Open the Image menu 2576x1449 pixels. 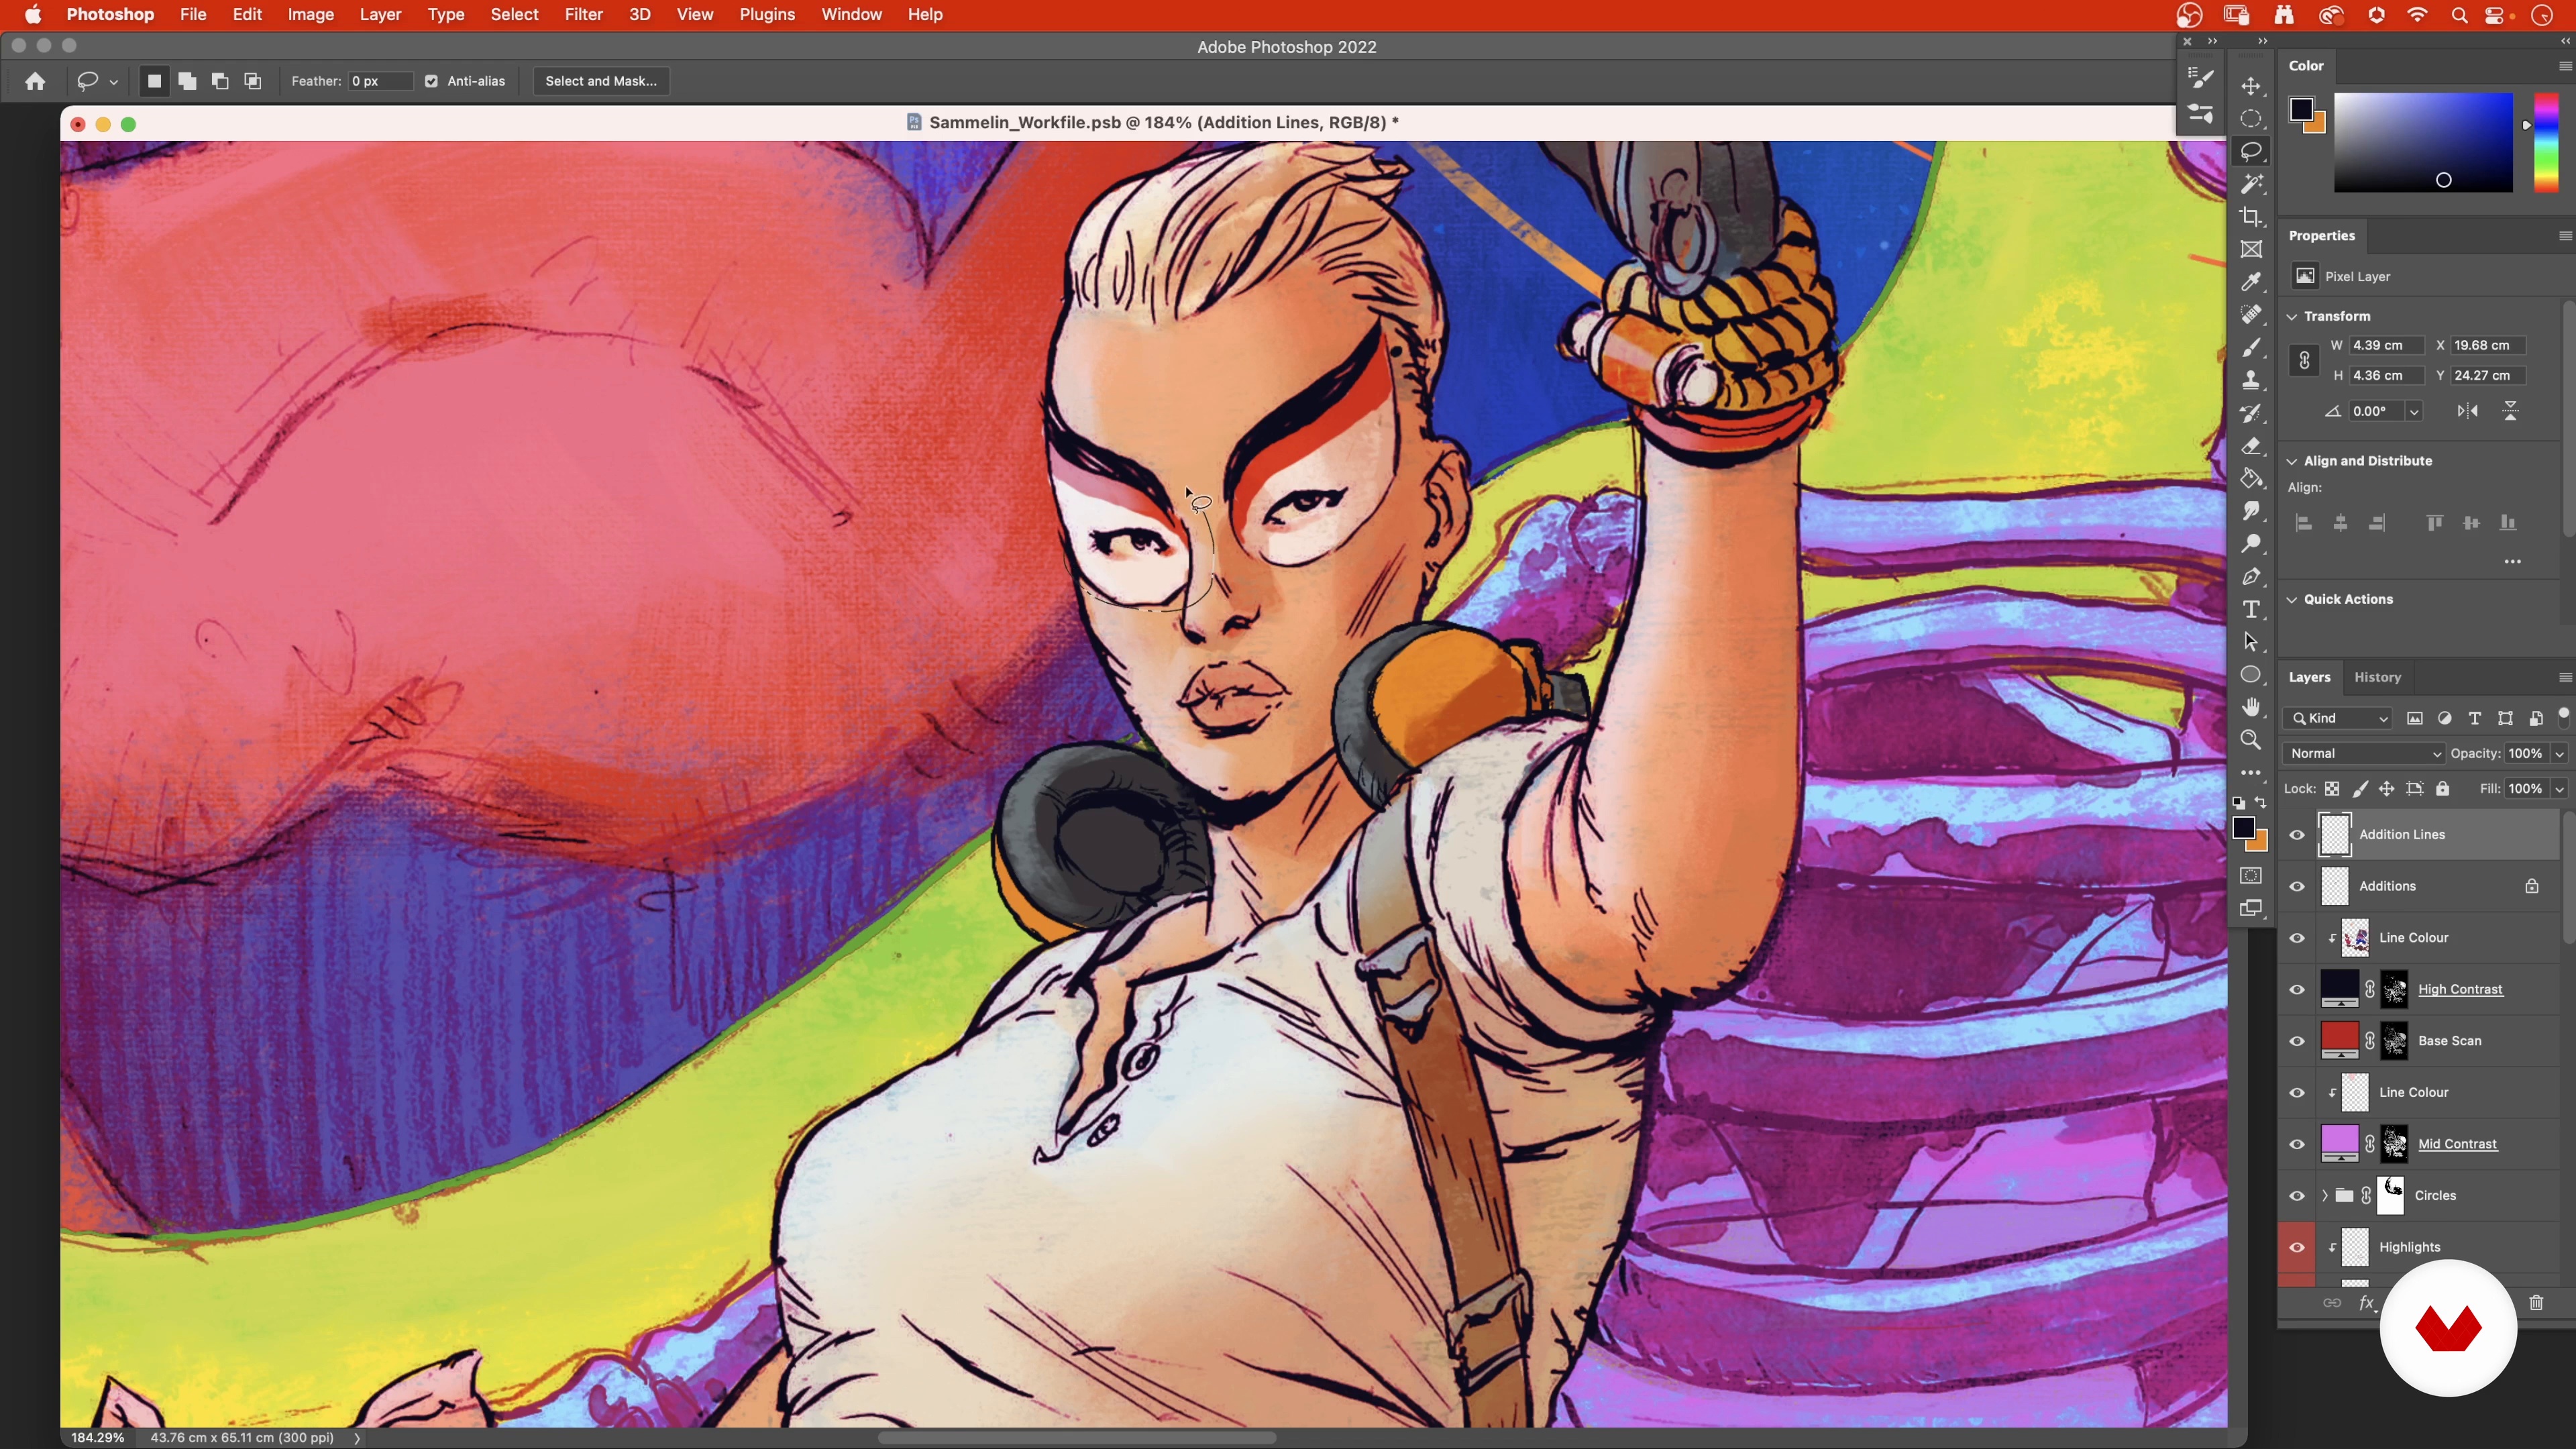pyautogui.click(x=310, y=14)
